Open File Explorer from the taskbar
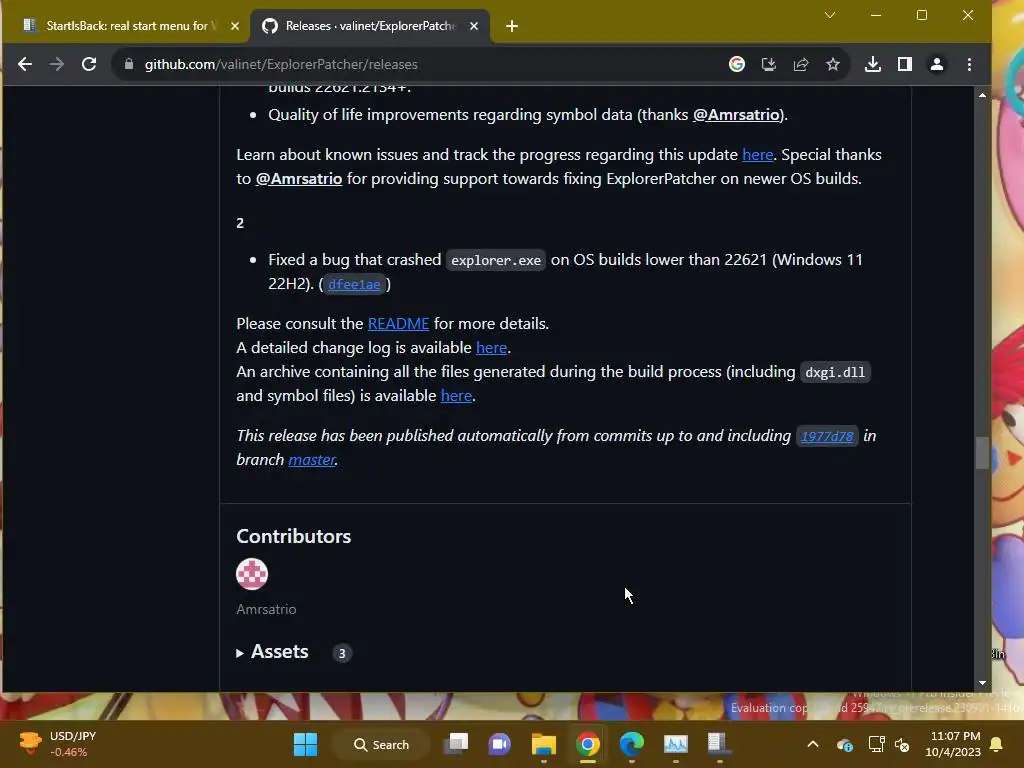The image size is (1024, 768). [x=543, y=744]
